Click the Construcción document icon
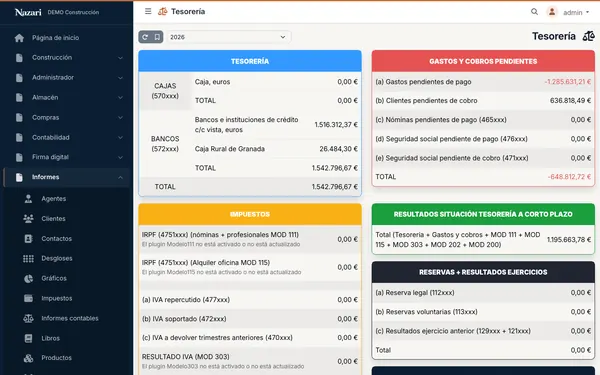600x375 pixels. coord(19,58)
